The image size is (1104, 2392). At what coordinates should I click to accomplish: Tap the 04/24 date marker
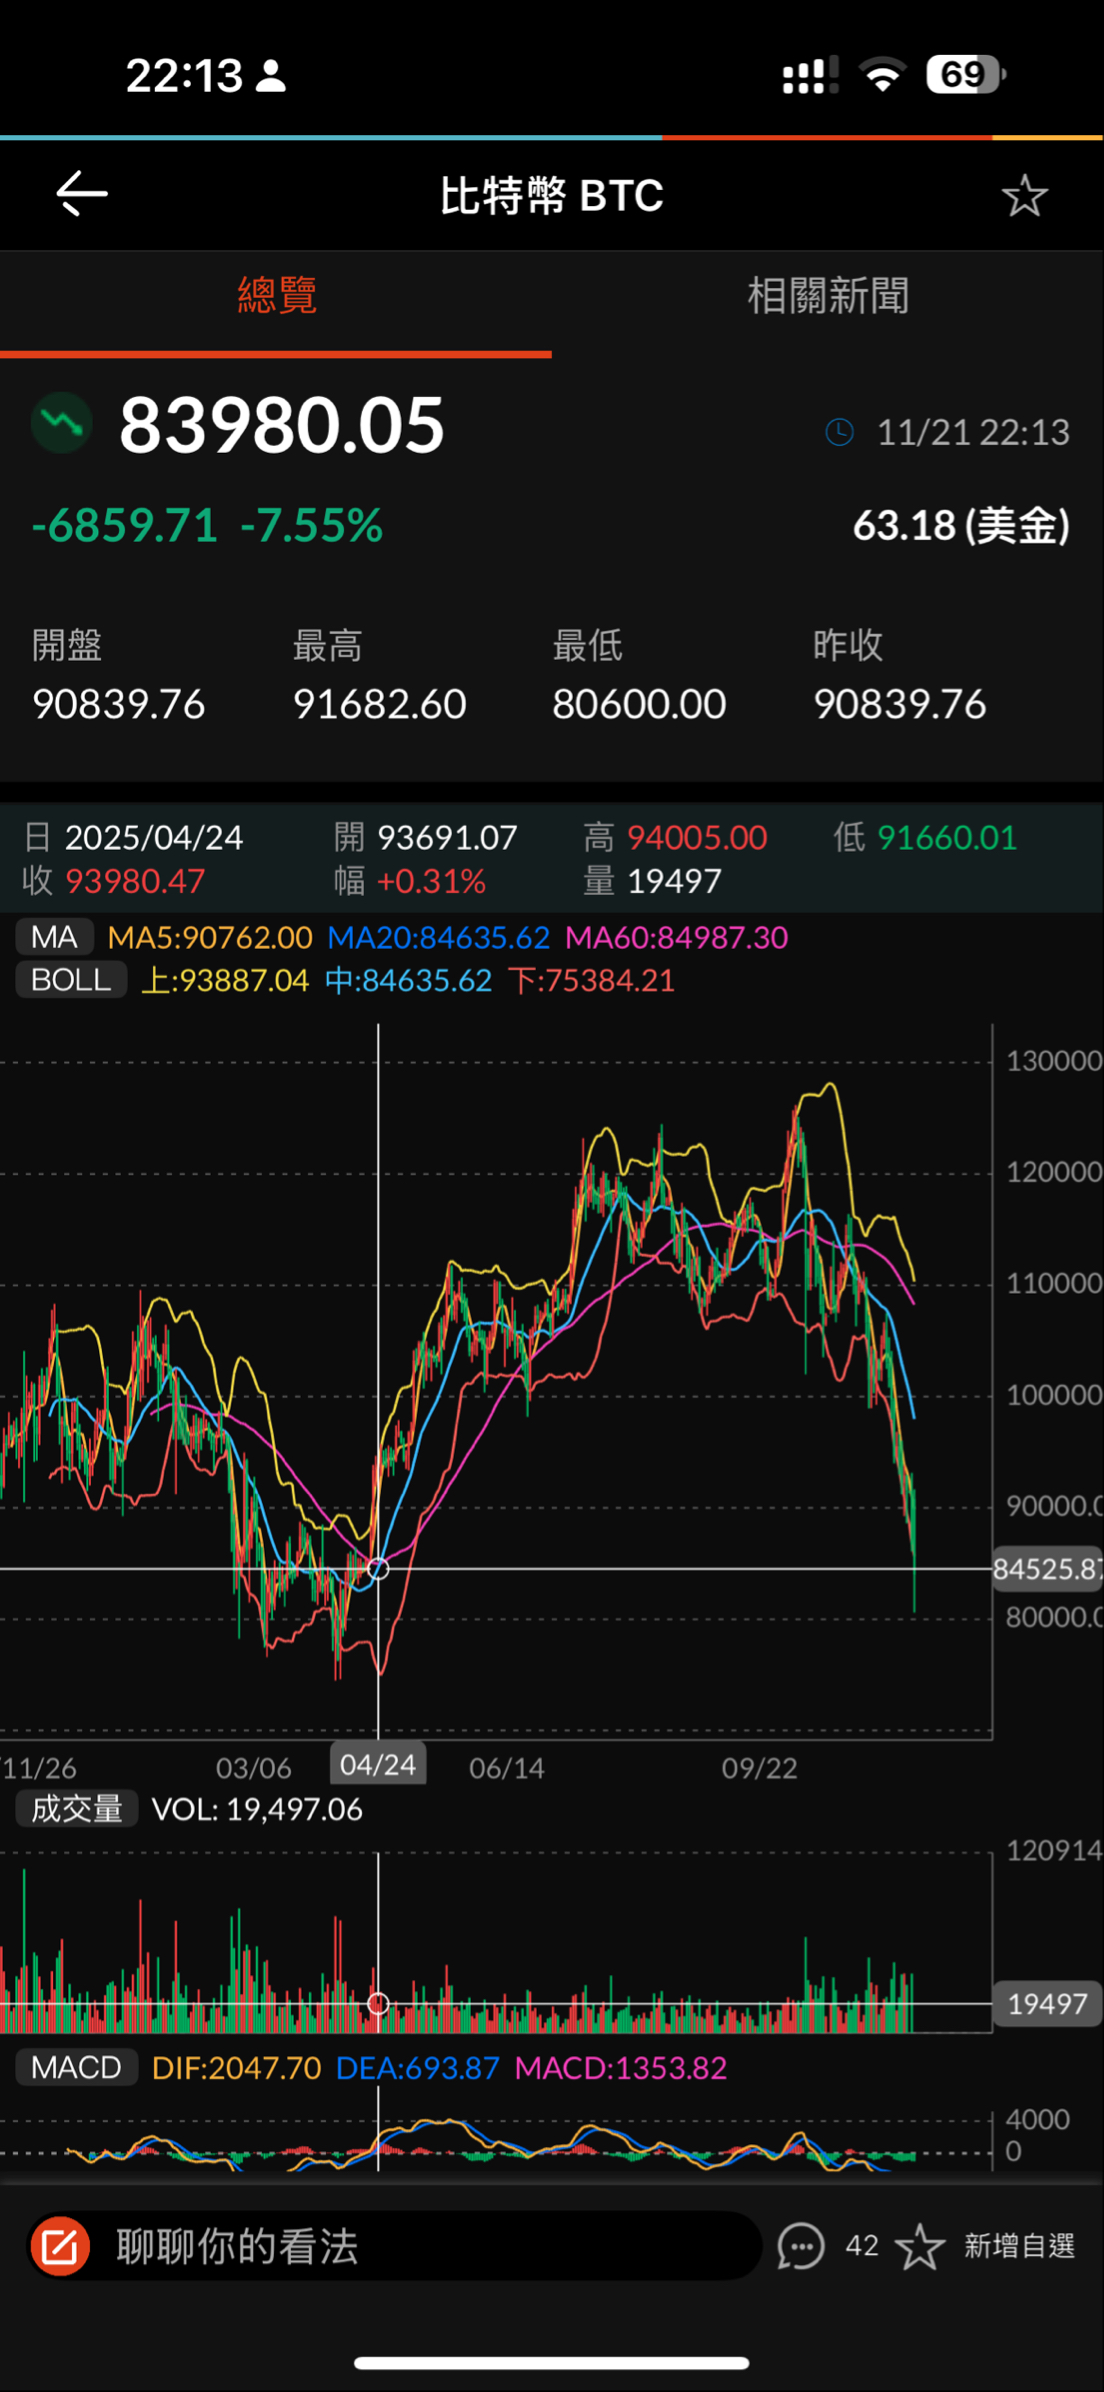click(378, 1765)
